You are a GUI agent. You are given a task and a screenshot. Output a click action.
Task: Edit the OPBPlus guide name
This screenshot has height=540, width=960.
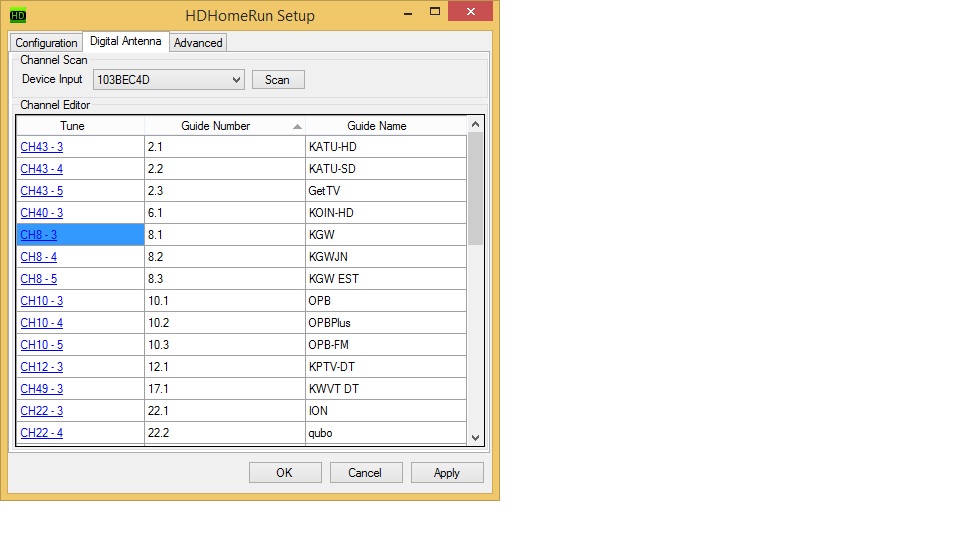386,323
